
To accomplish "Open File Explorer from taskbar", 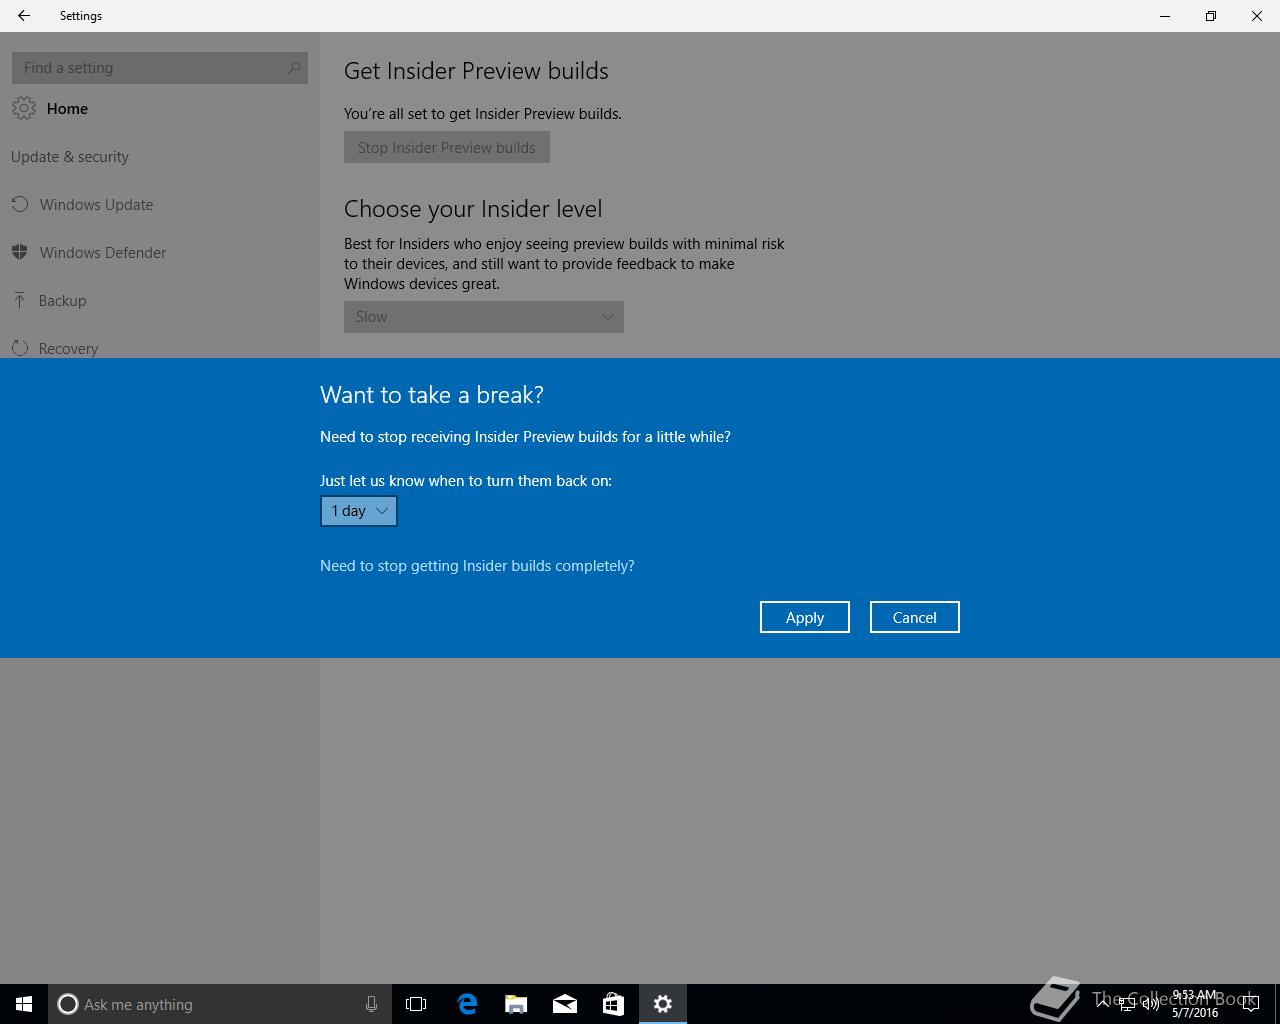I will 516,1004.
